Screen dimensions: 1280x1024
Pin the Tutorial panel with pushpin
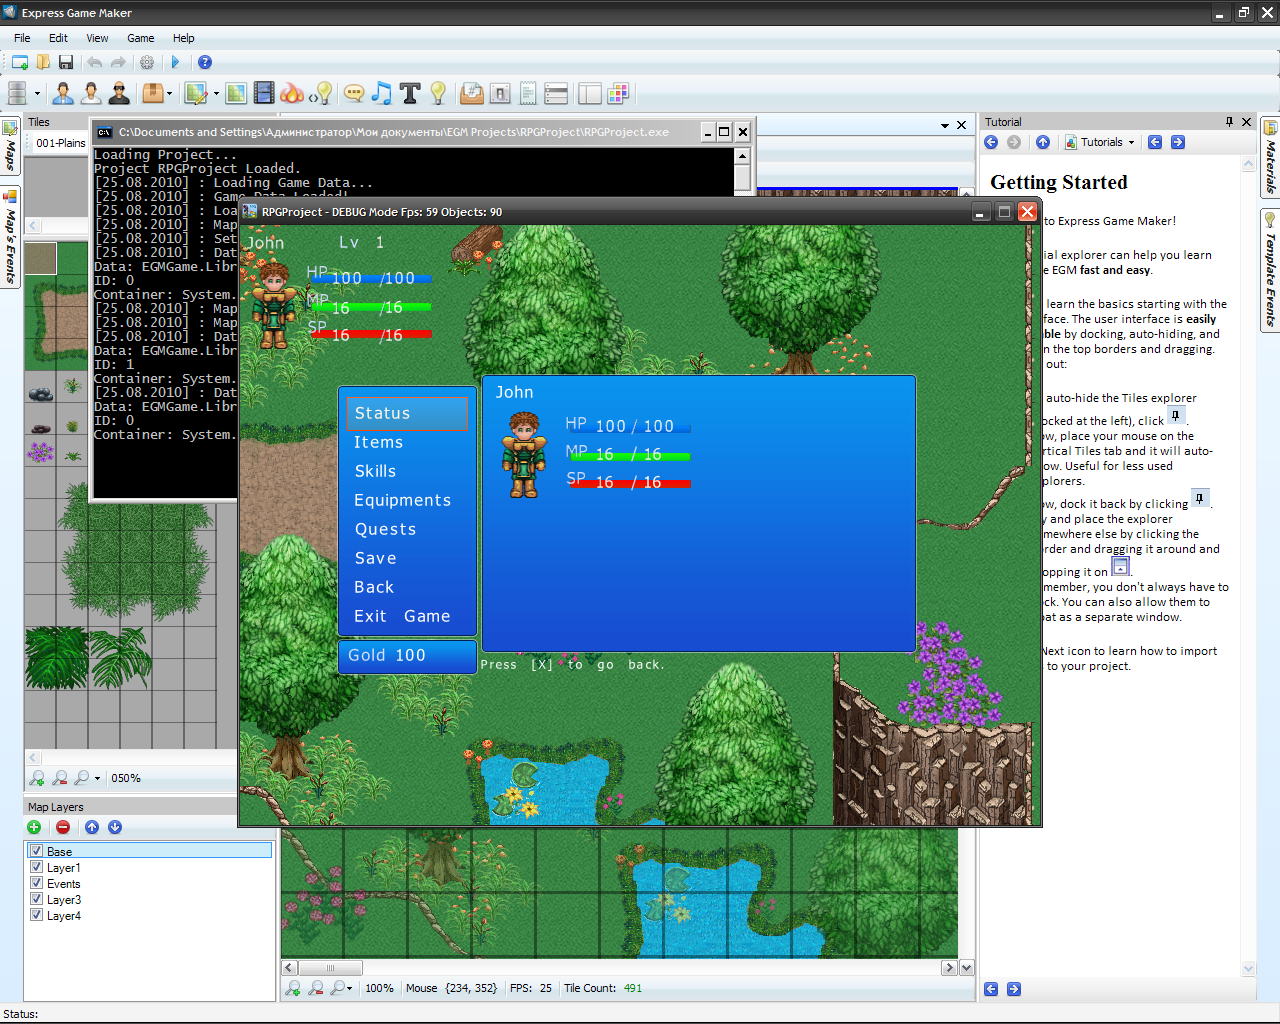tap(1229, 122)
